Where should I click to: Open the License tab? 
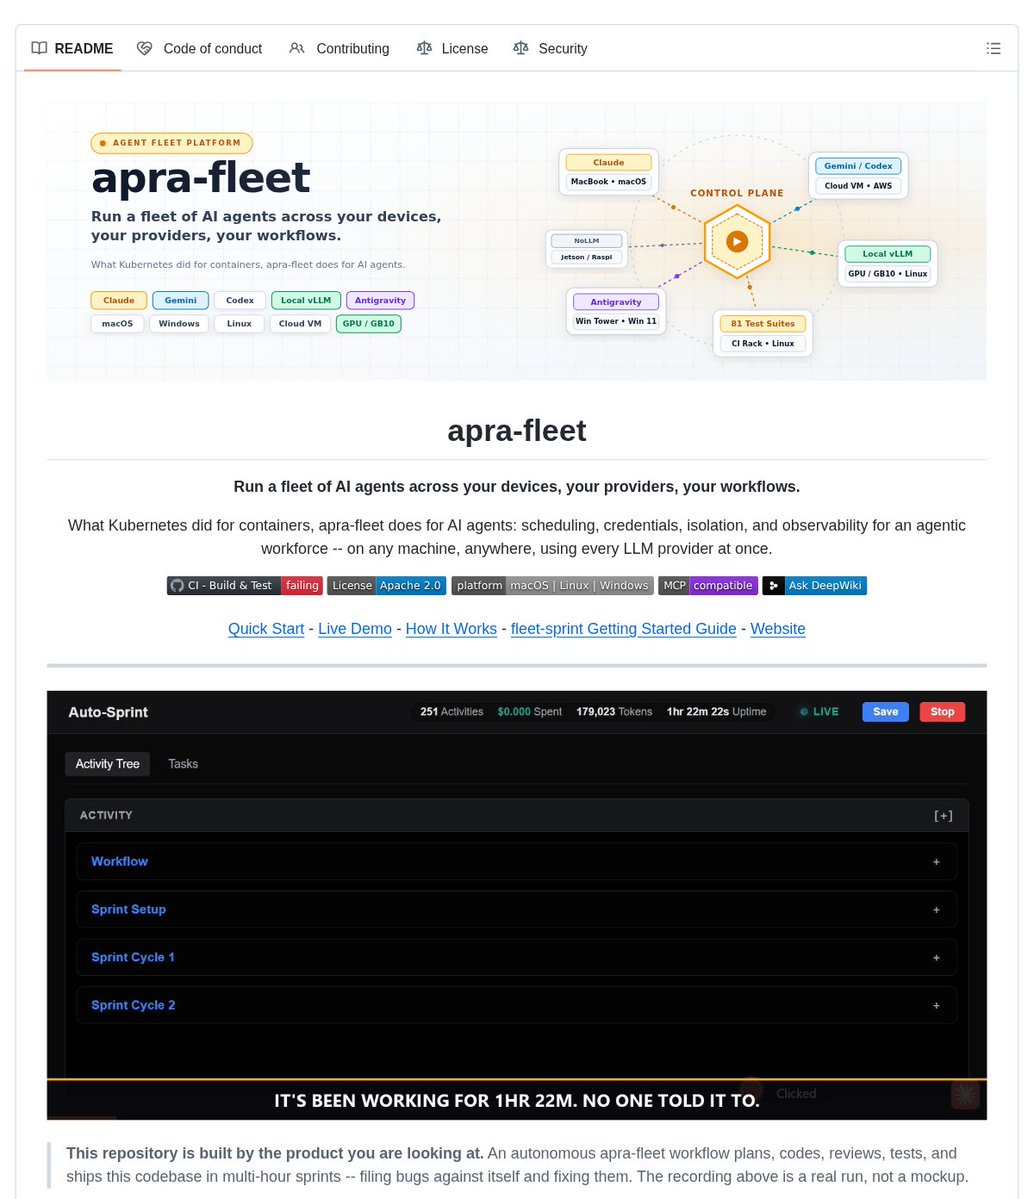pyautogui.click(x=452, y=48)
